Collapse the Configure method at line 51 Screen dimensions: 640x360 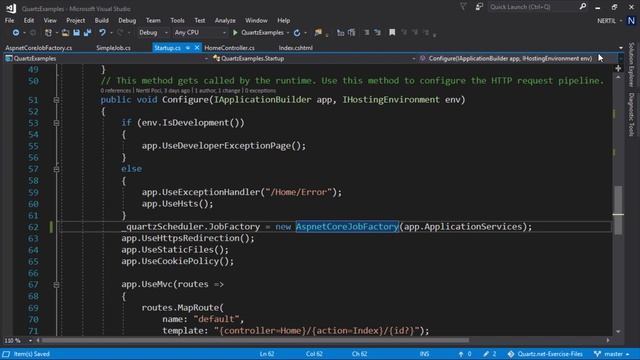56,100
